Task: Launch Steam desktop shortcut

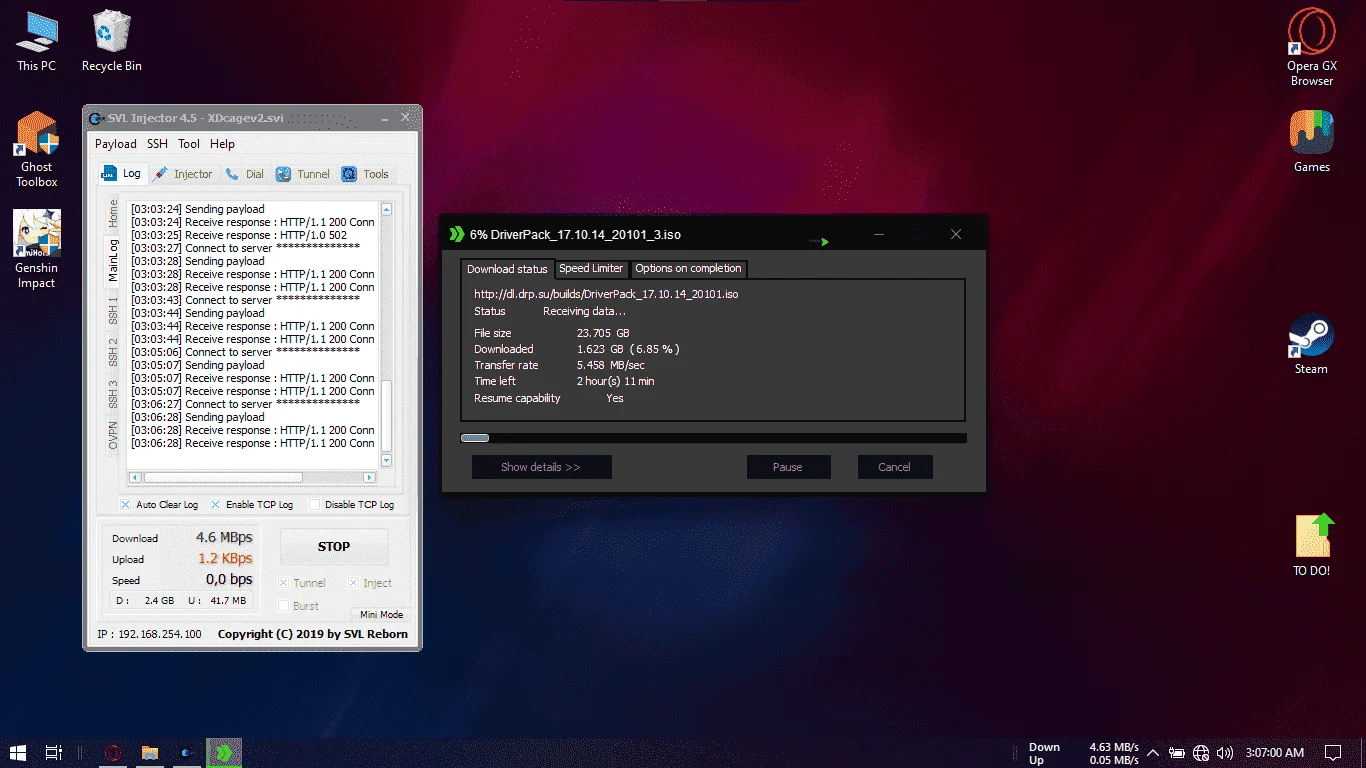Action: click(x=1311, y=343)
